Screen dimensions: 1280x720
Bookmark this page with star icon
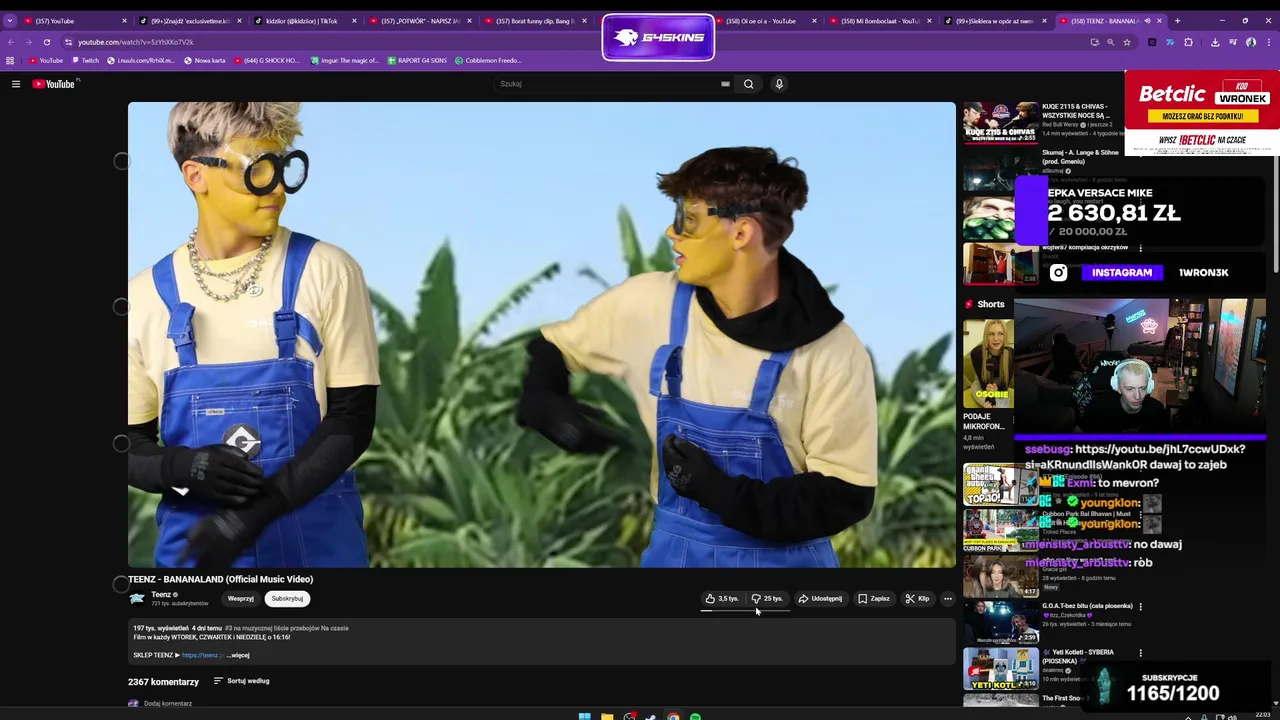click(1127, 42)
